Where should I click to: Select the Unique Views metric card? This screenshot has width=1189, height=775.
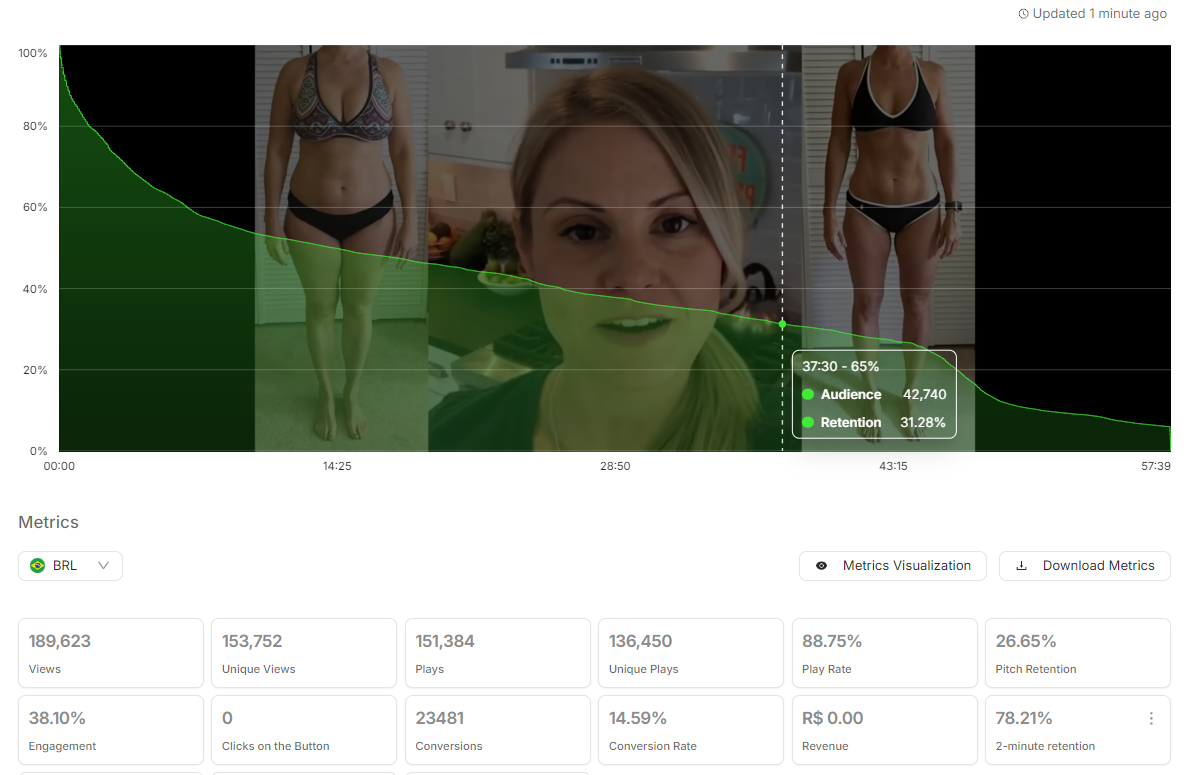coord(303,653)
